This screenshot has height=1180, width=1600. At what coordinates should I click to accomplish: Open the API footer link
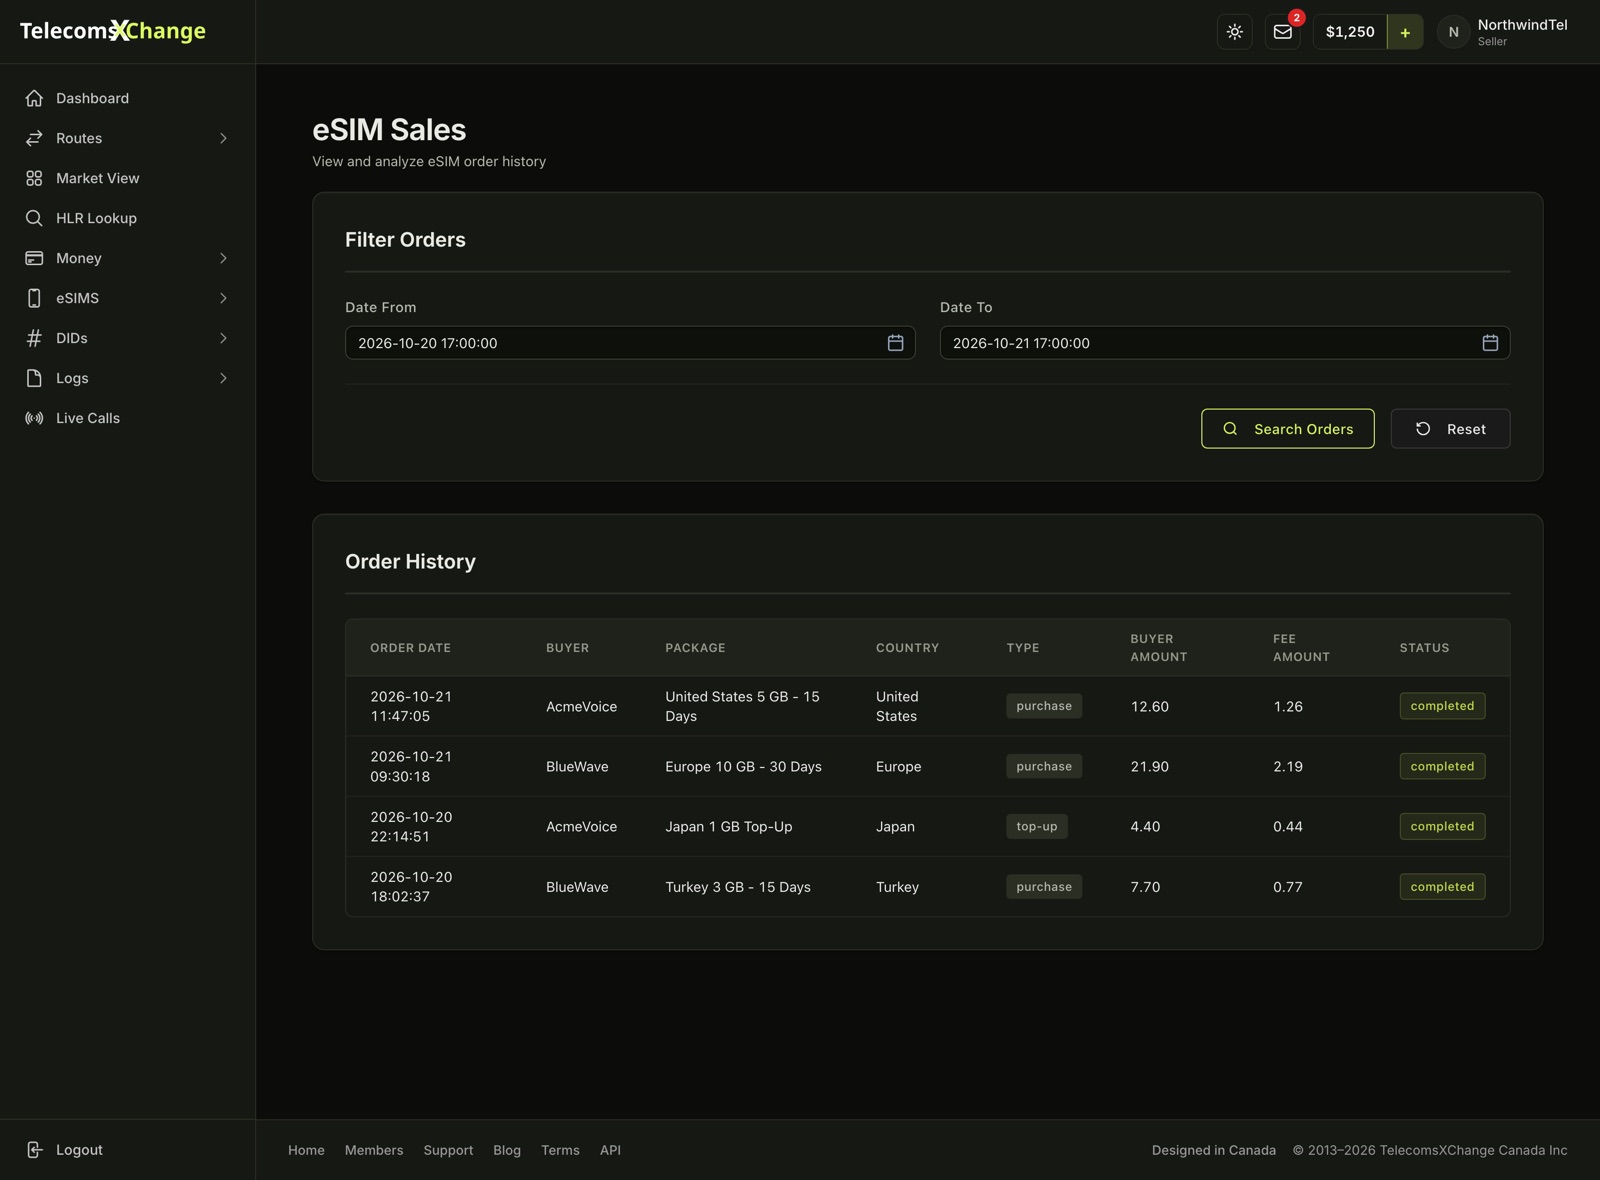pos(610,1150)
